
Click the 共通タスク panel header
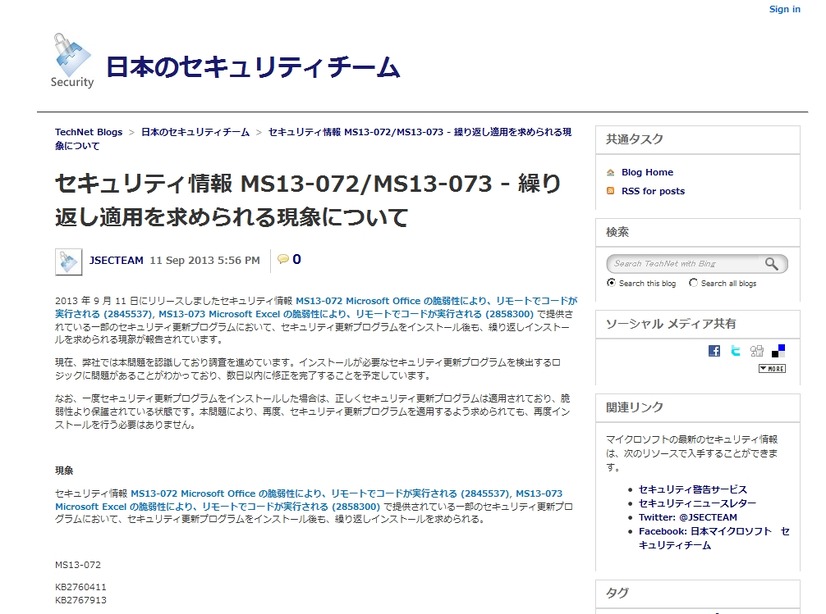(x=698, y=140)
